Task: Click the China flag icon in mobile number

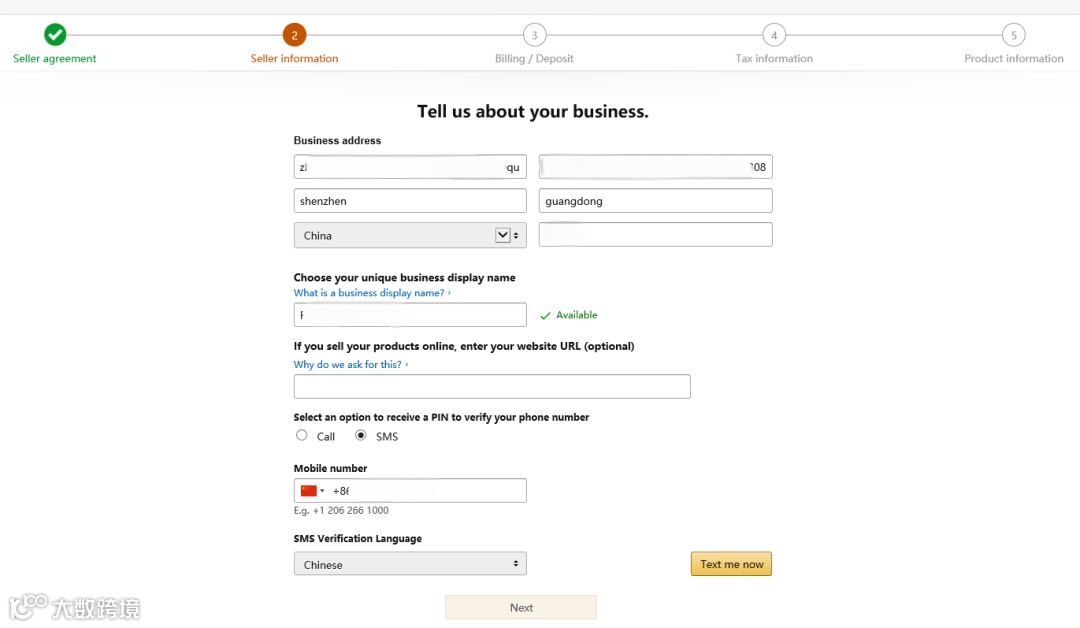Action: click(308, 491)
